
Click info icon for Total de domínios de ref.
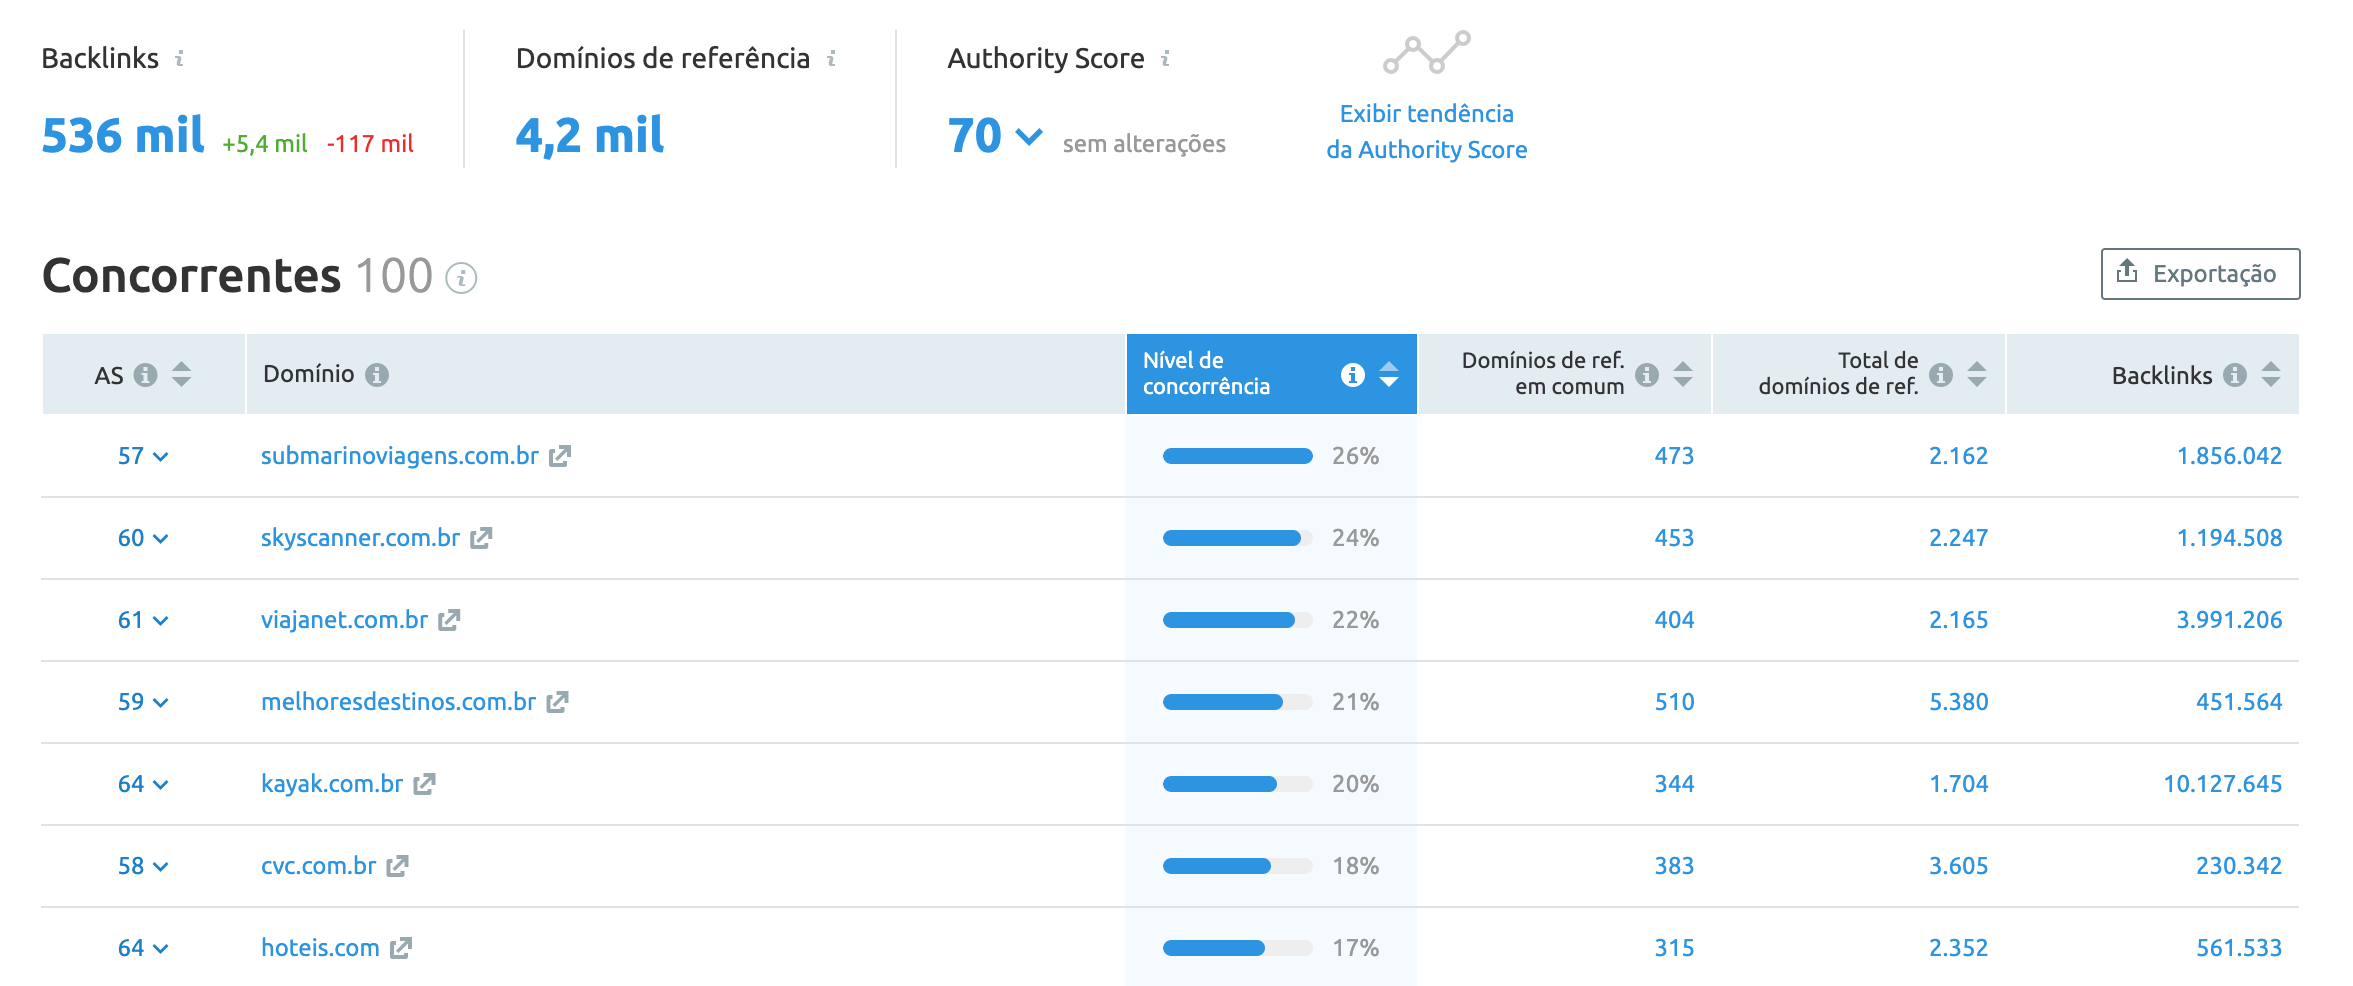point(1941,375)
